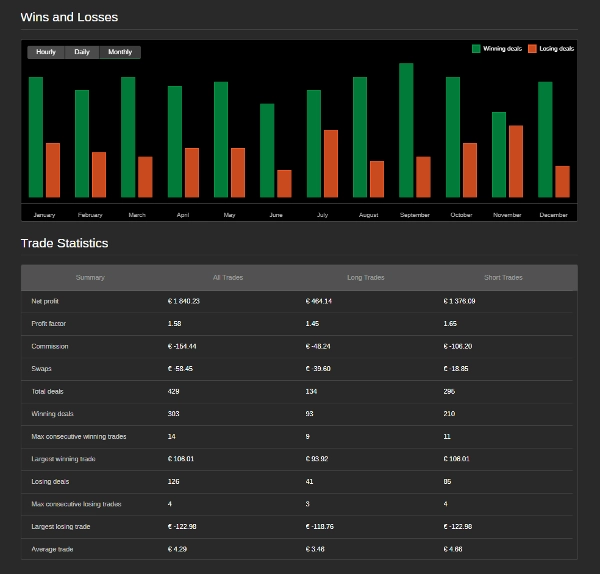Toggle the Winning deals legend label
Image resolution: width=600 pixels, height=574 pixels.
click(502, 48)
